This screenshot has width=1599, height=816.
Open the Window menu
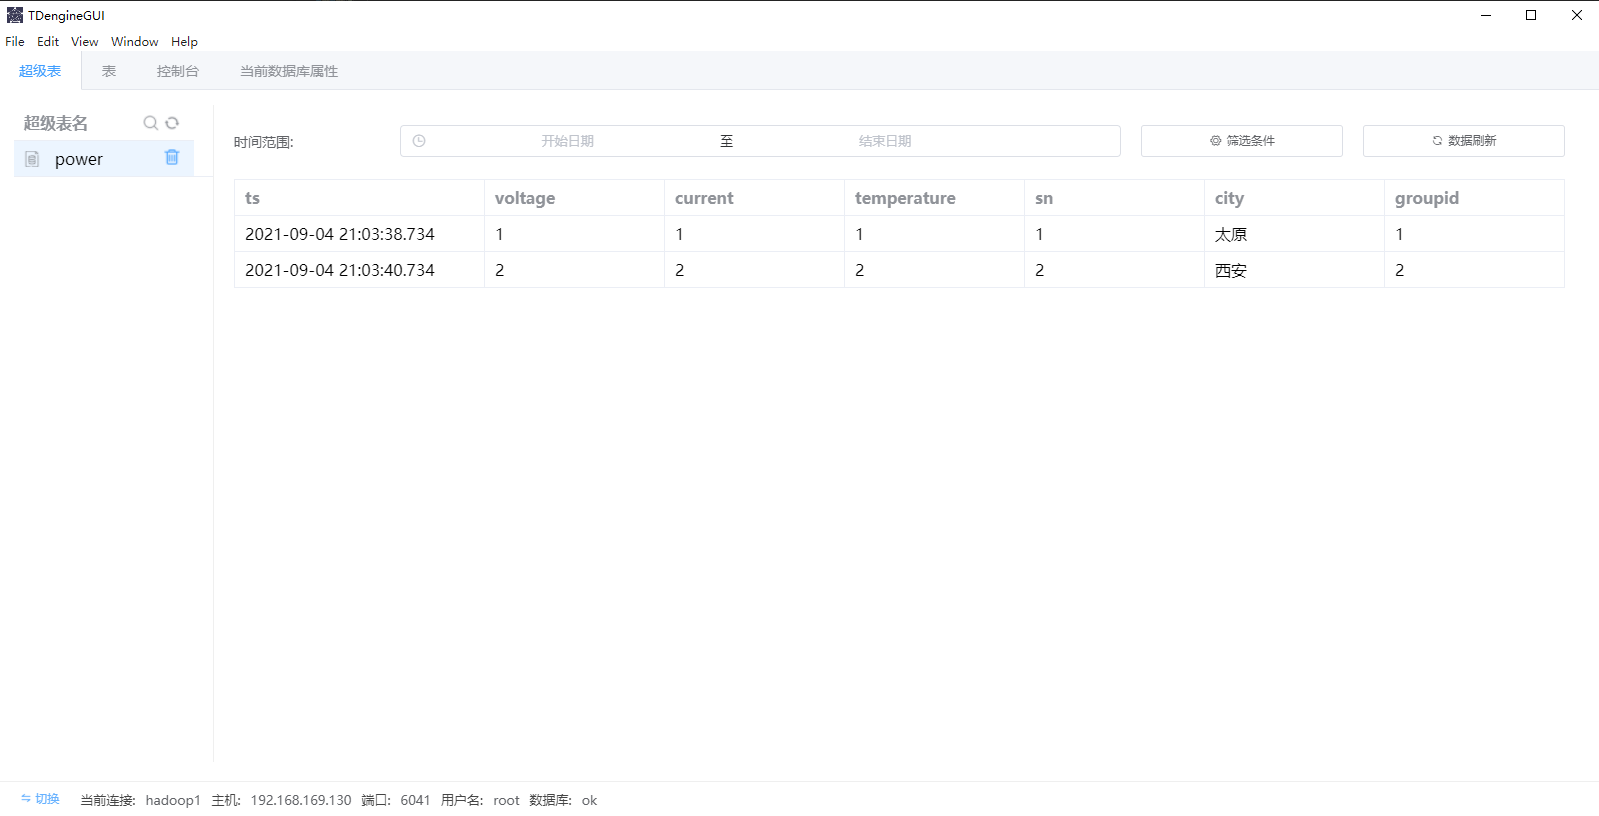(x=135, y=41)
